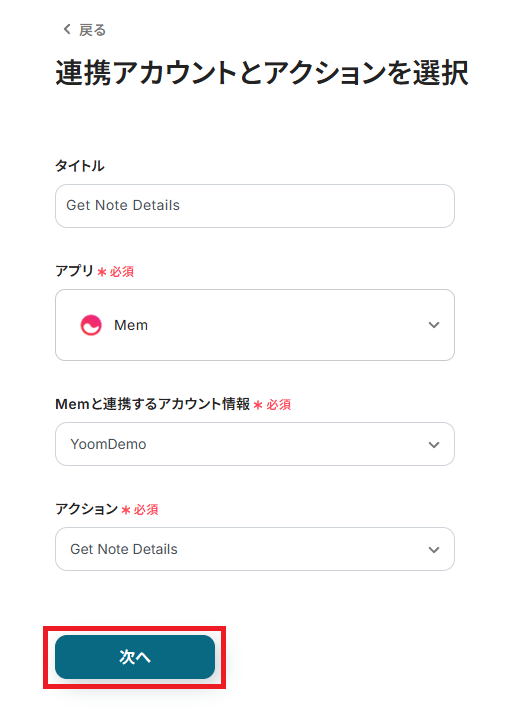Screen dimensions: 526x711
Task: Click the アクション field label
Action: [87, 509]
